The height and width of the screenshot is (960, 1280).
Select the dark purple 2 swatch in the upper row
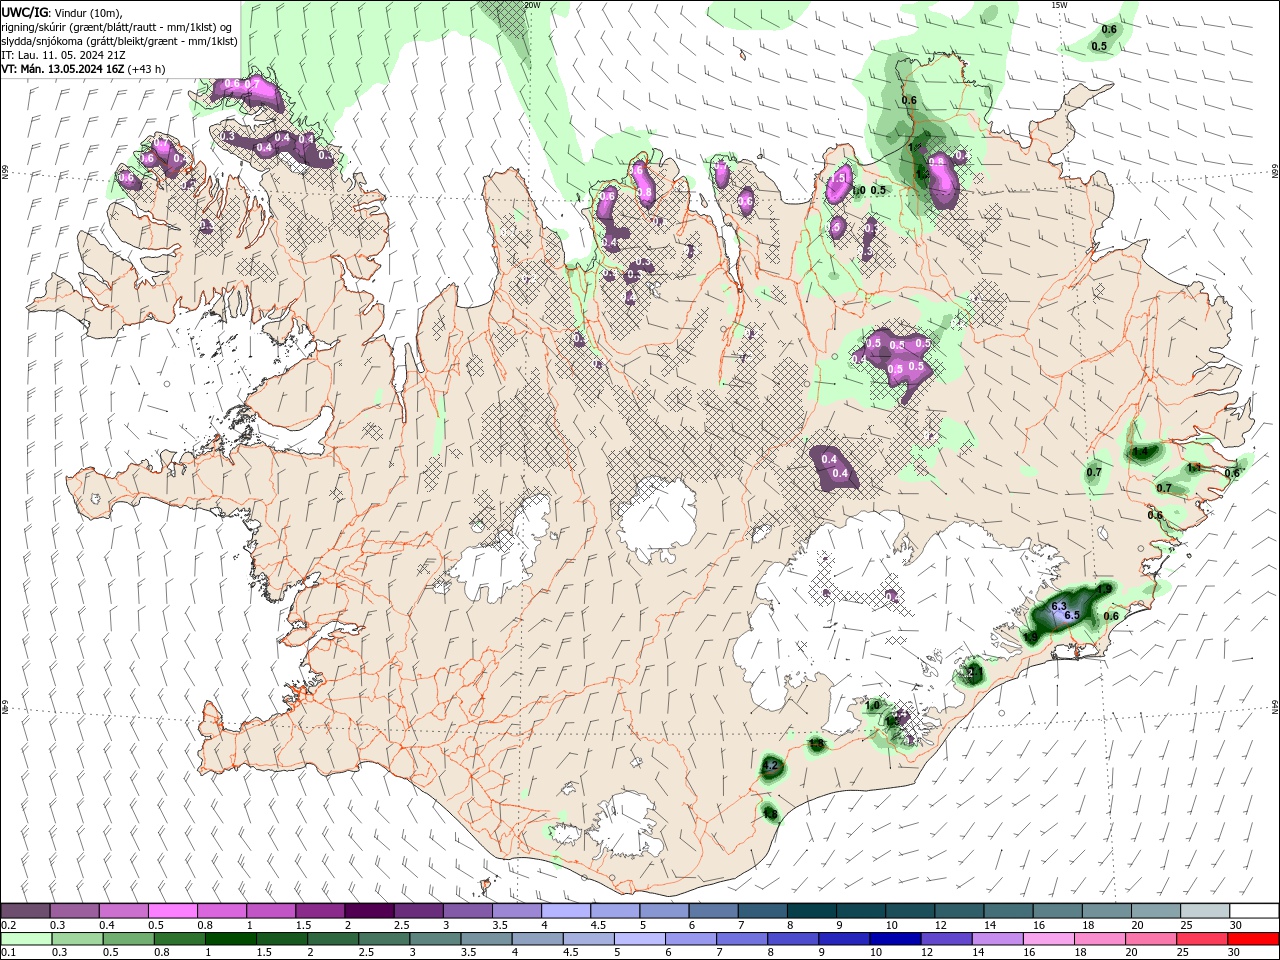[x=368, y=911]
